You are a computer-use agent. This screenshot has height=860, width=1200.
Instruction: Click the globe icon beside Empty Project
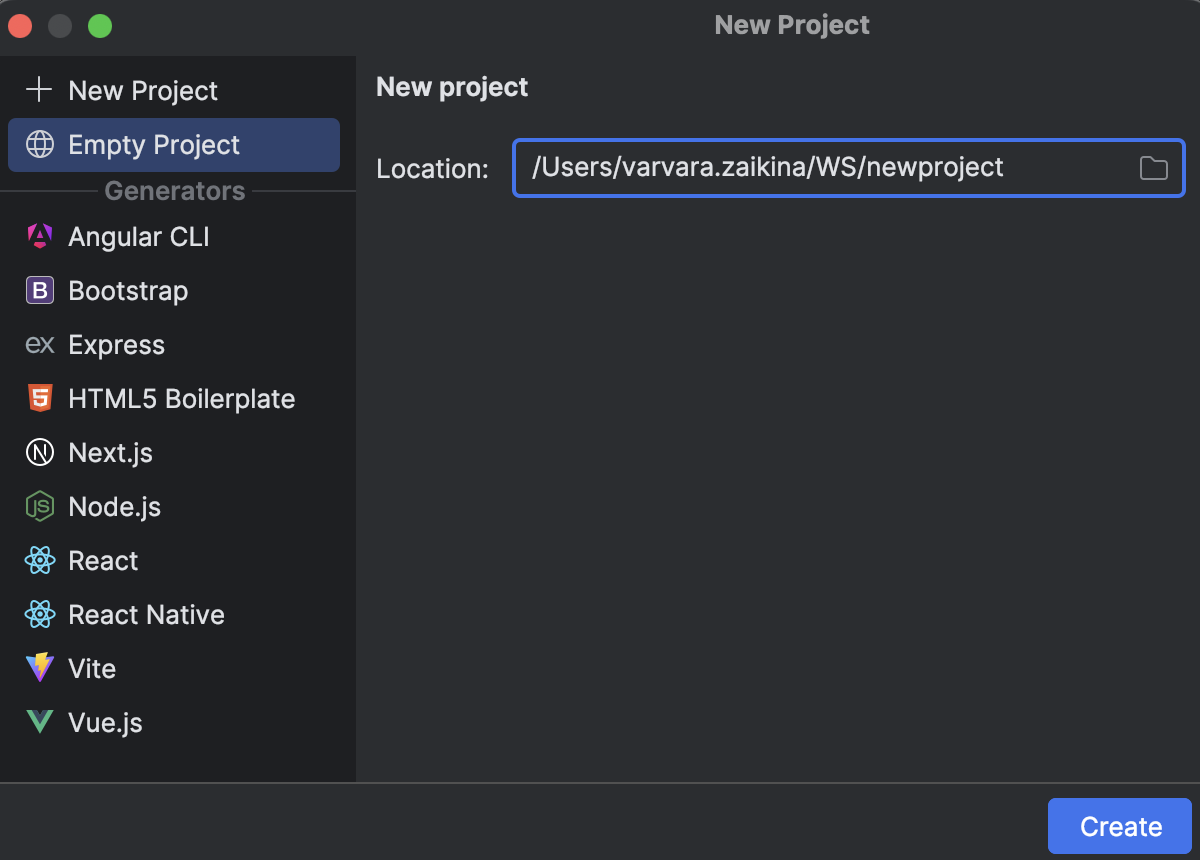tap(38, 144)
